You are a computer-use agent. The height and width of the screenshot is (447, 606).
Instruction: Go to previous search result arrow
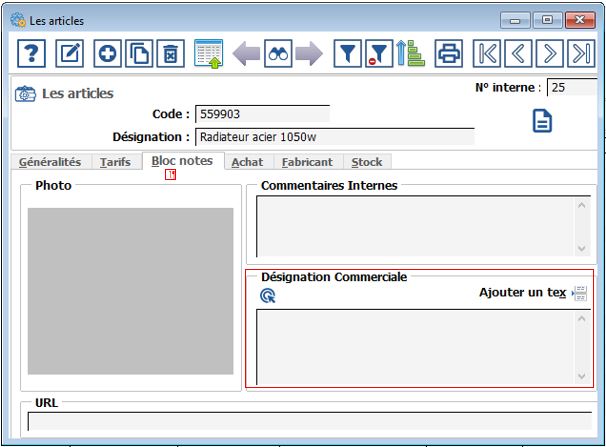[x=246, y=53]
